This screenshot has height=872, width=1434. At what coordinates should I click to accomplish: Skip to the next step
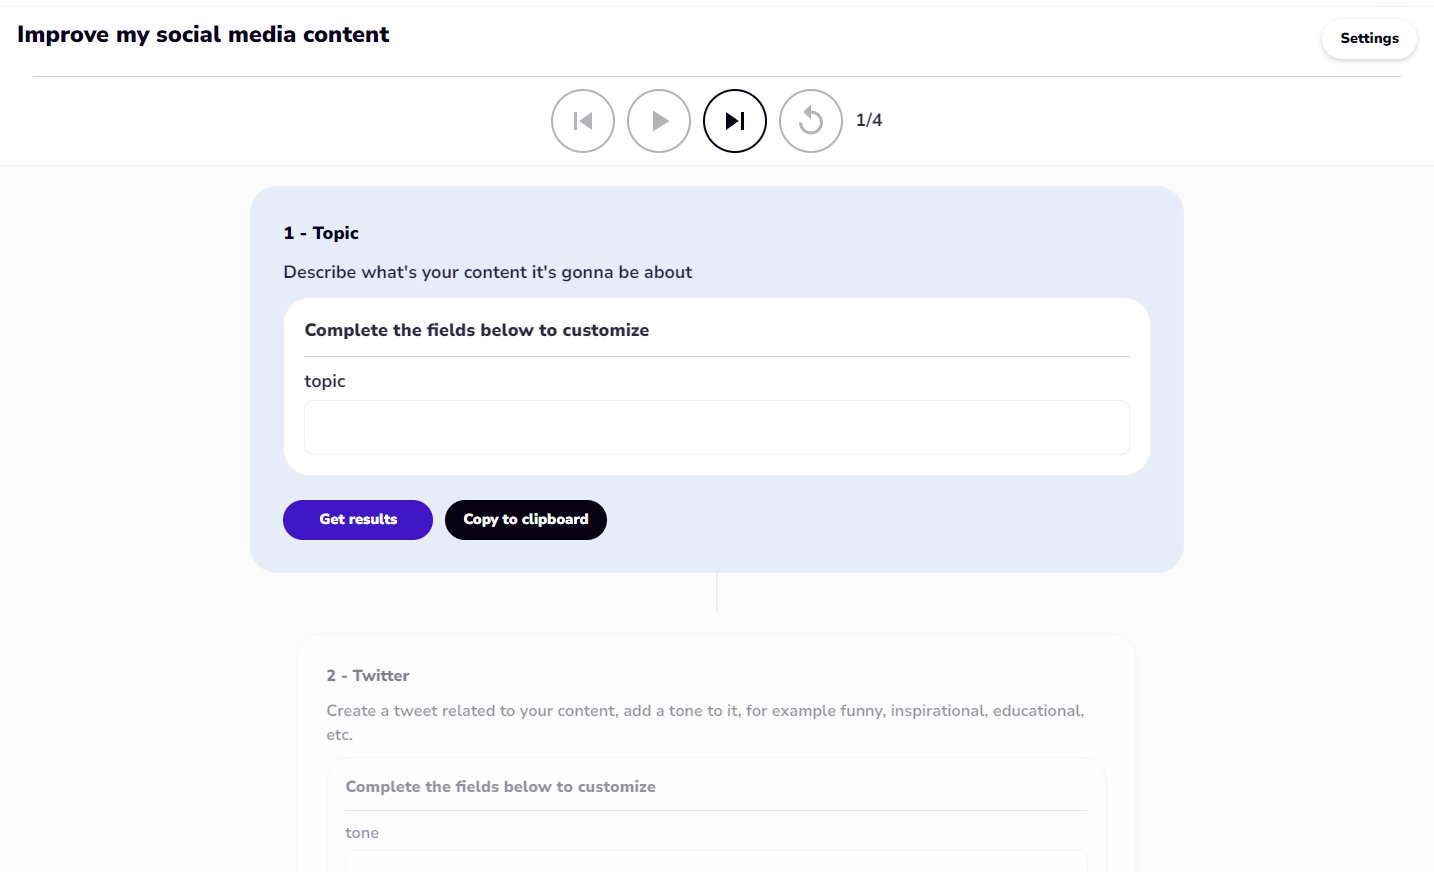(x=735, y=121)
